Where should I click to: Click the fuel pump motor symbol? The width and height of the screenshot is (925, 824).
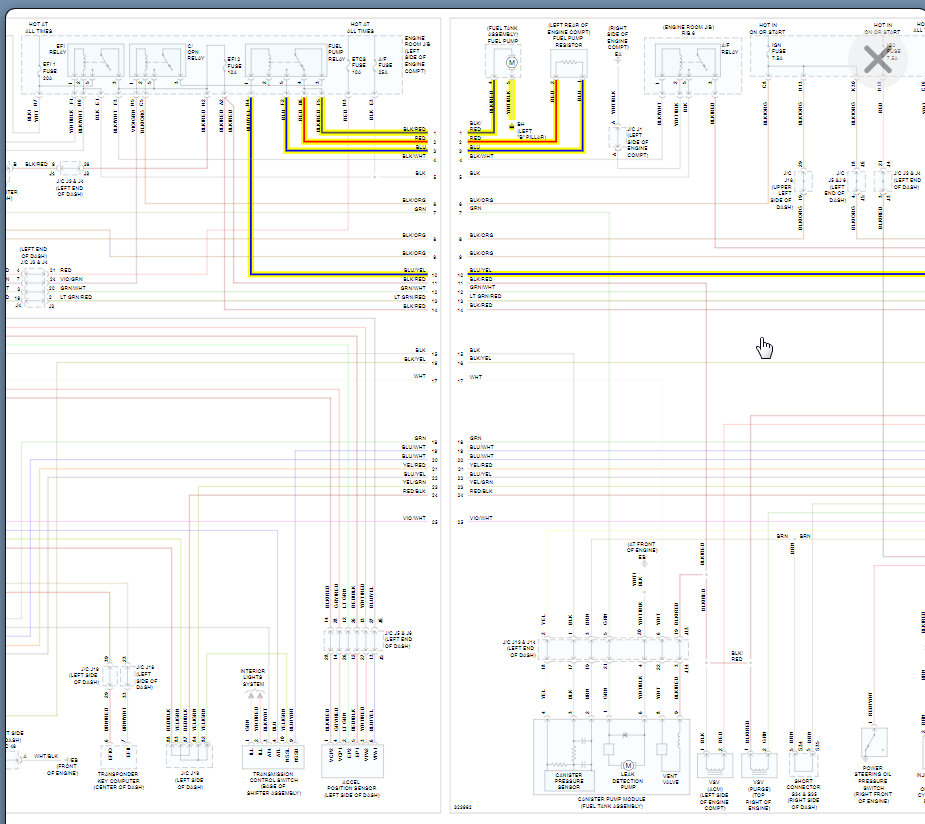(x=511, y=63)
